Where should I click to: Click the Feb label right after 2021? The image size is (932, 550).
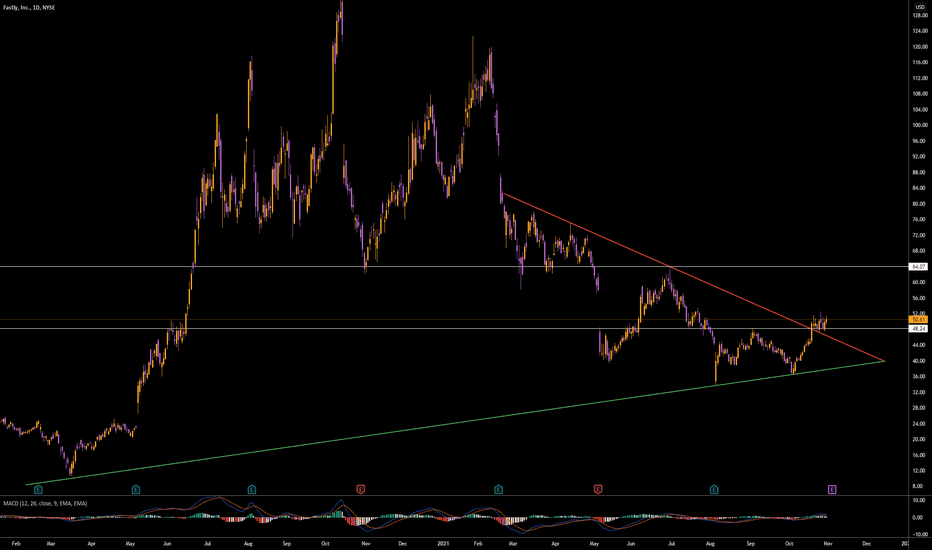click(478, 543)
